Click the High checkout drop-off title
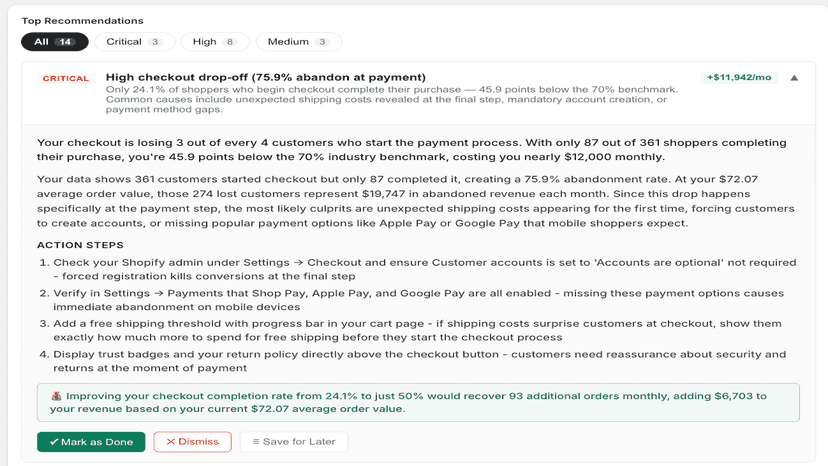 pyautogui.click(x=266, y=77)
